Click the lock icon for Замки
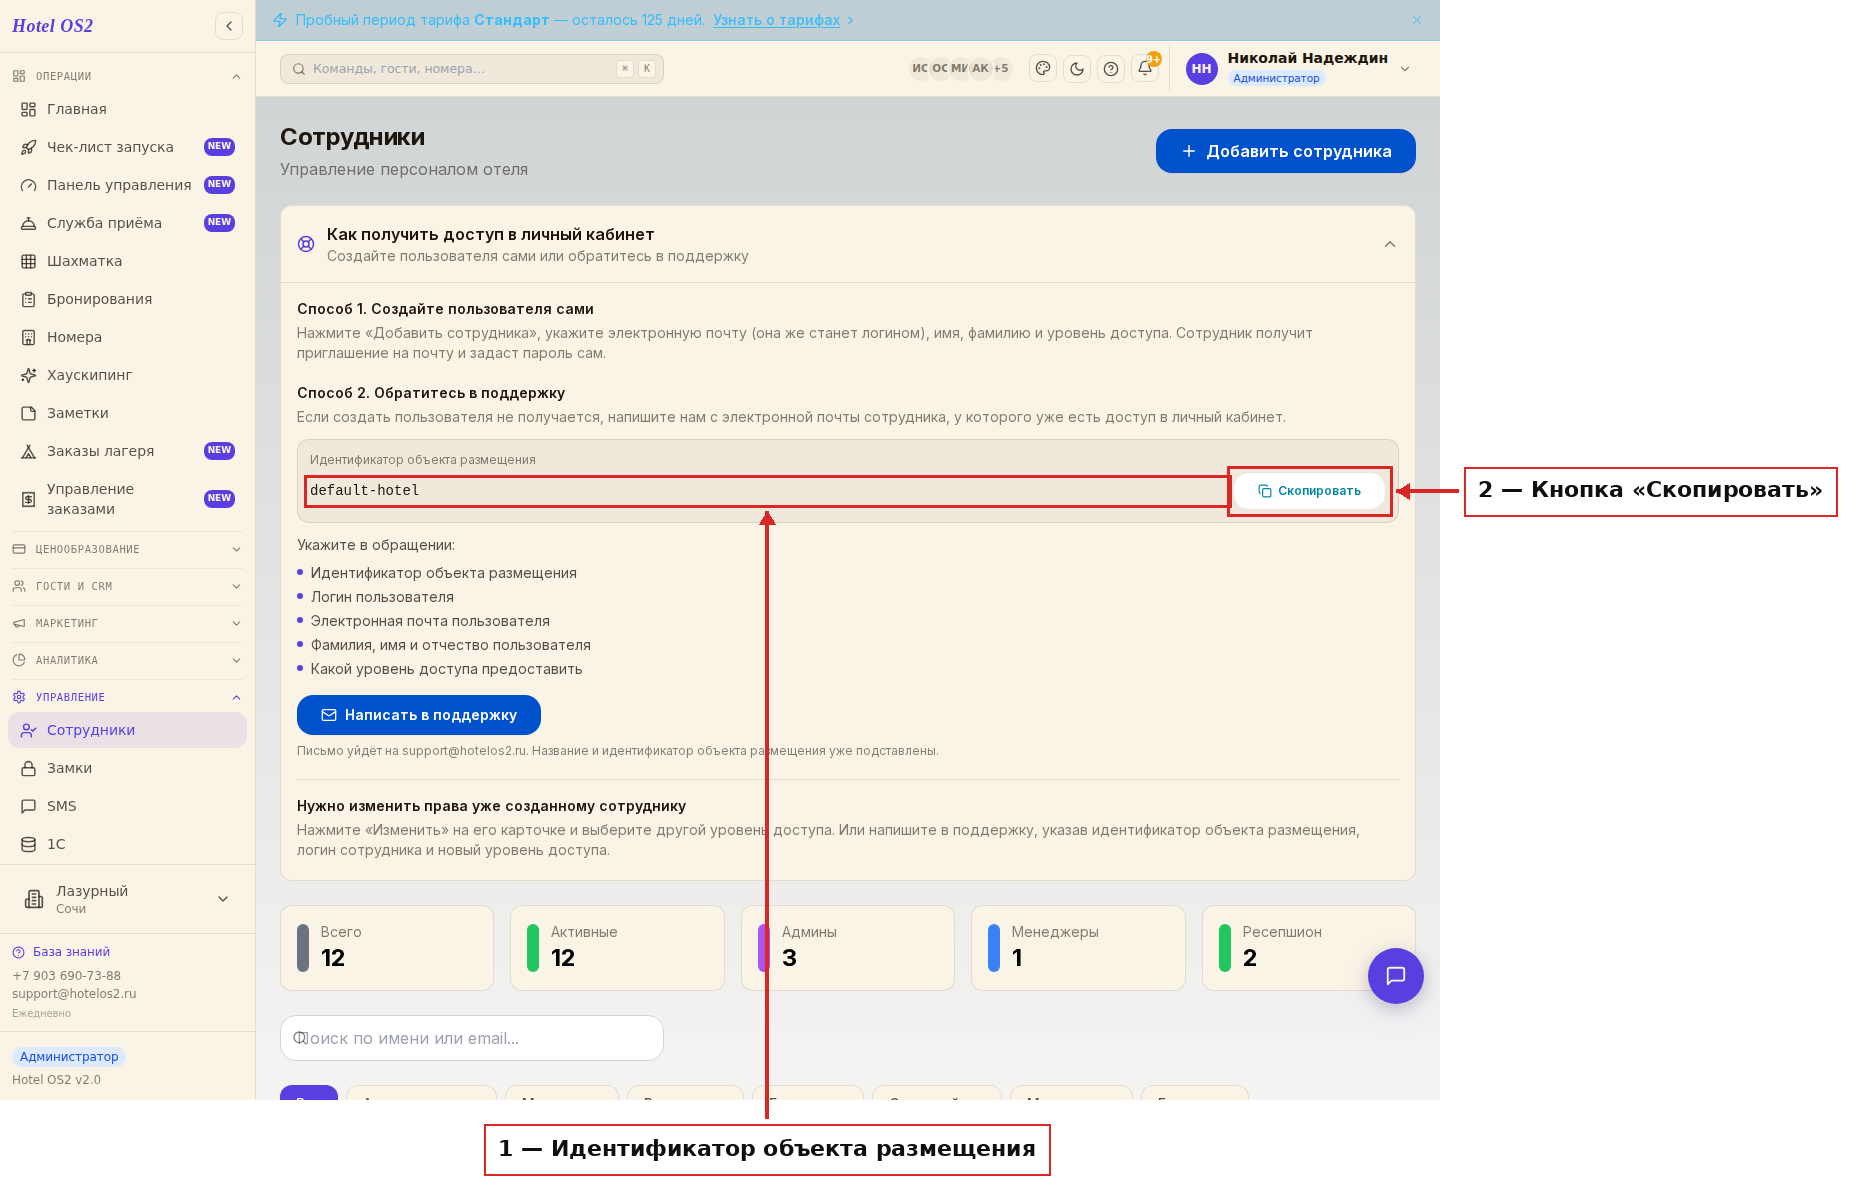This screenshot has height=1199, width=1861. (x=29, y=768)
